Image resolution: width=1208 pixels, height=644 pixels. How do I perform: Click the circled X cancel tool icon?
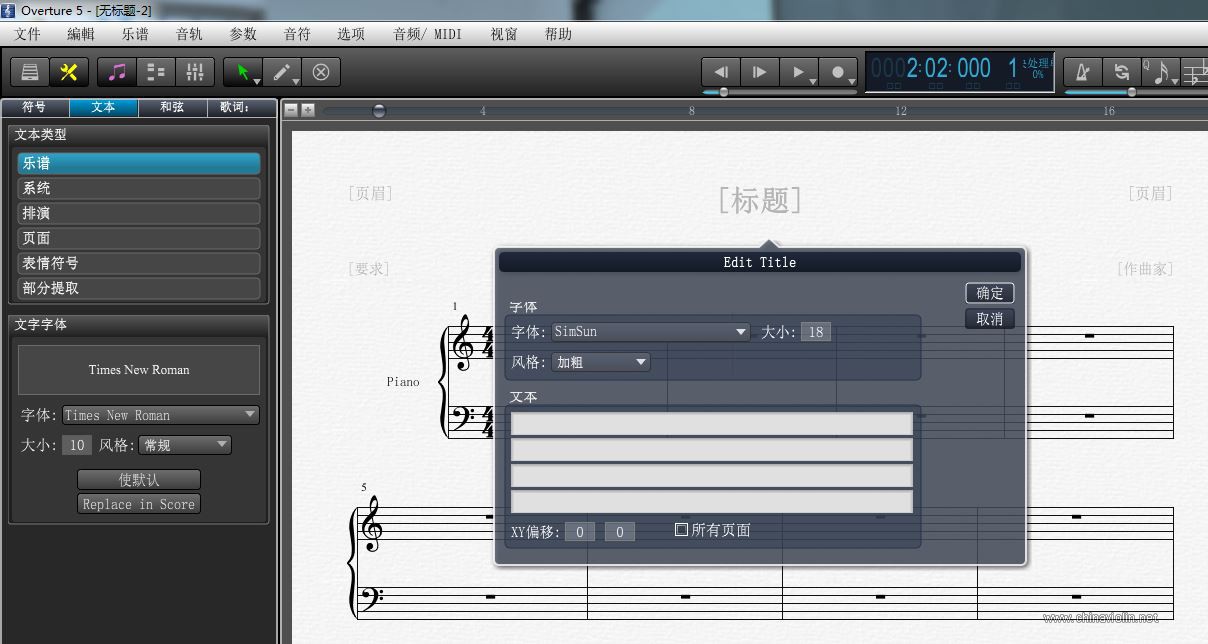(321, 72)
